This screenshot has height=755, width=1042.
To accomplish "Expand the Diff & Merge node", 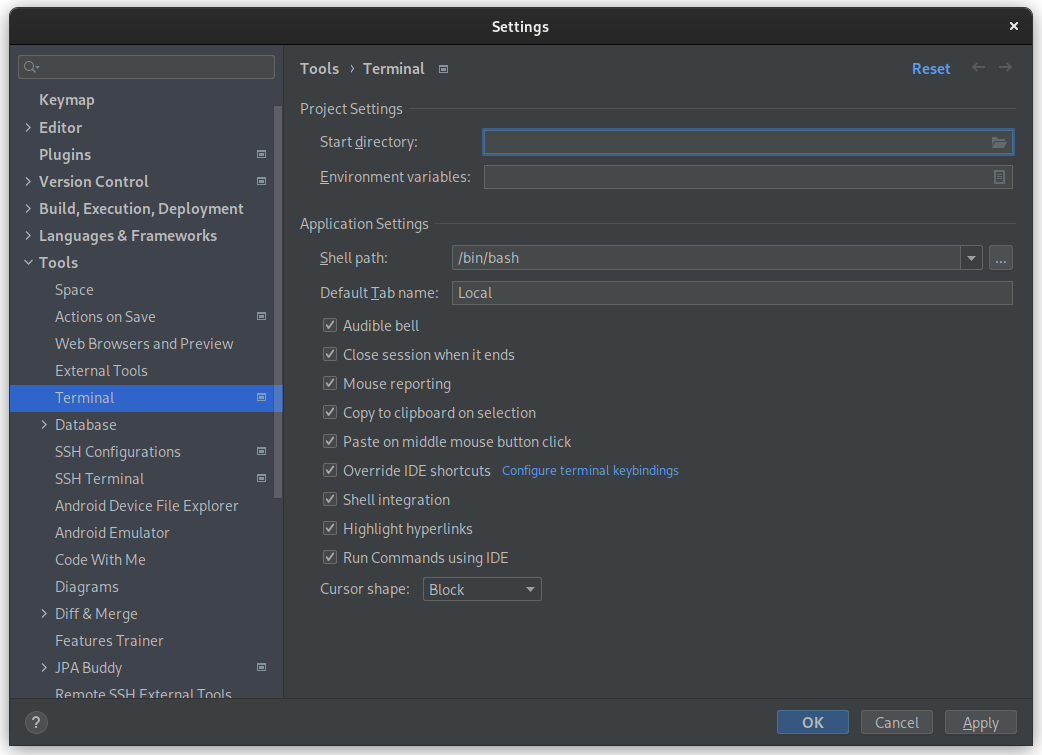I will point(44,613).
